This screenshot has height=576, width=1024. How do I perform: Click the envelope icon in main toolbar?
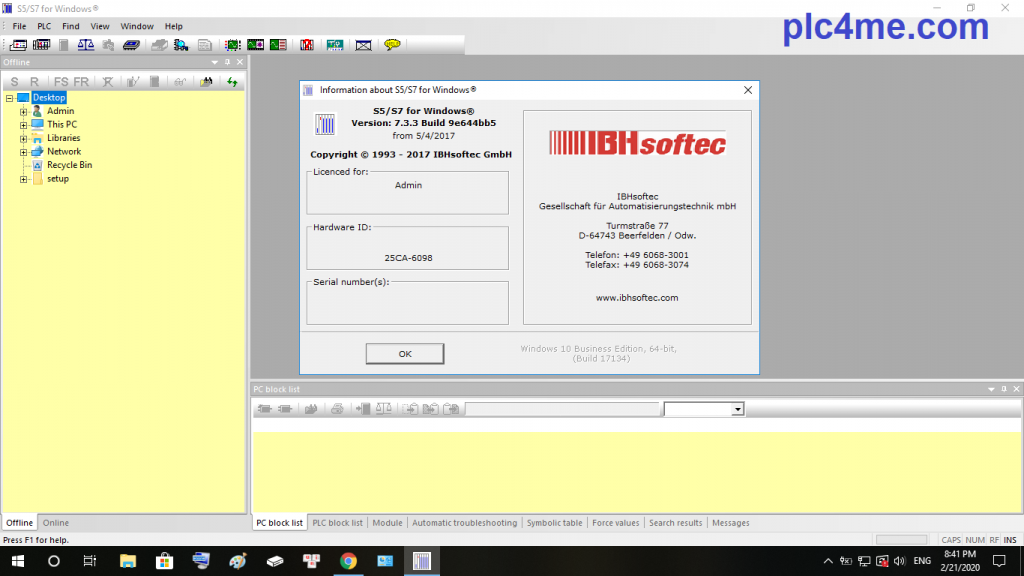click(363, 45)
